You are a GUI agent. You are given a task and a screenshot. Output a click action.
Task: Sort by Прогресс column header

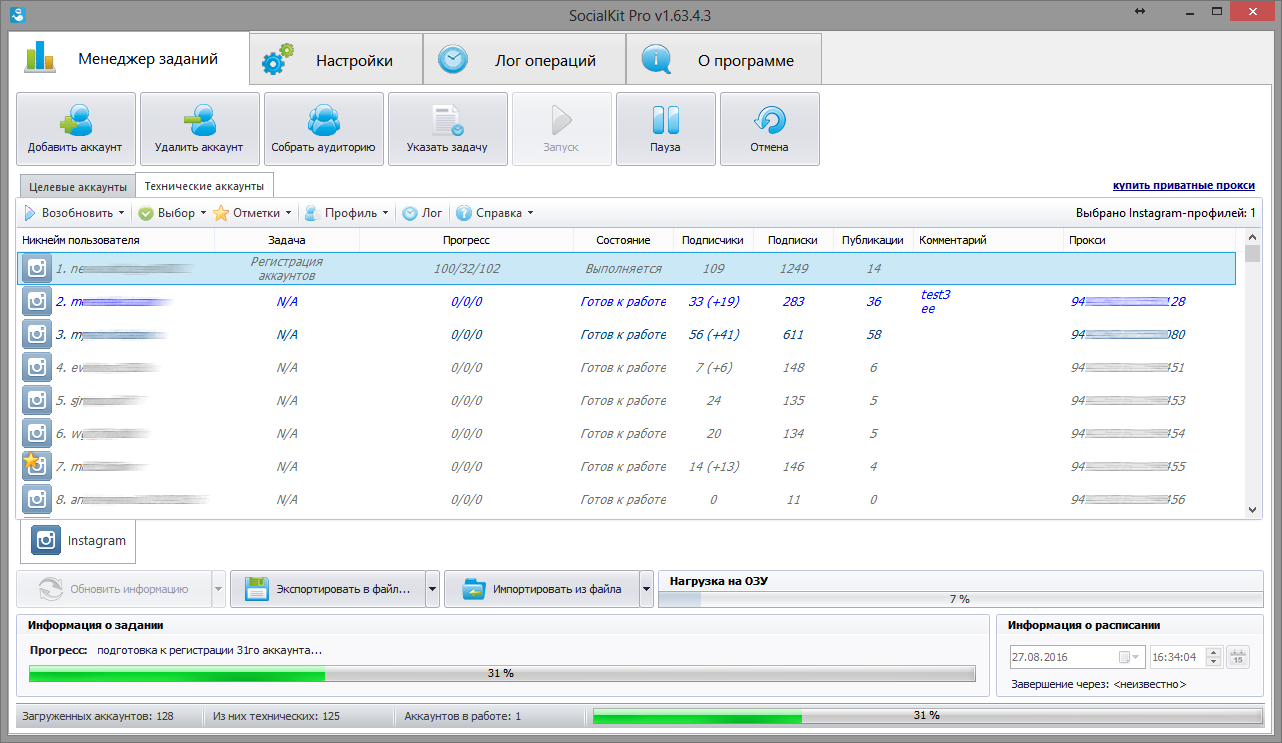pyautogui.click(x=466, y=240)
